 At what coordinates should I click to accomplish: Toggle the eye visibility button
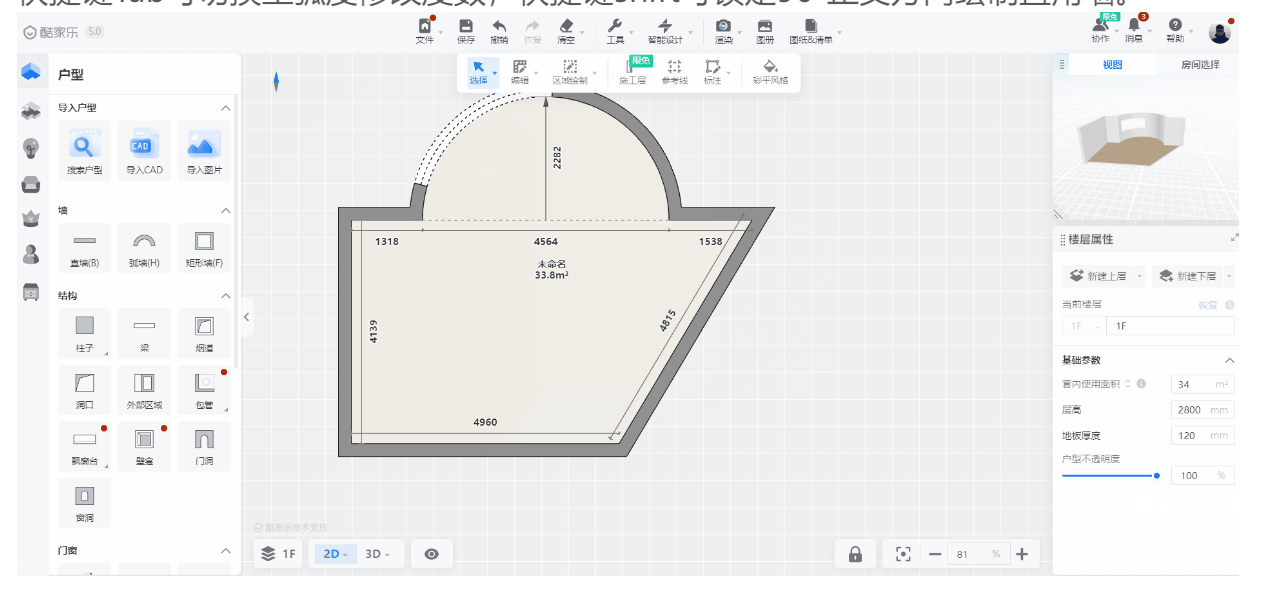tap(432, 554)
